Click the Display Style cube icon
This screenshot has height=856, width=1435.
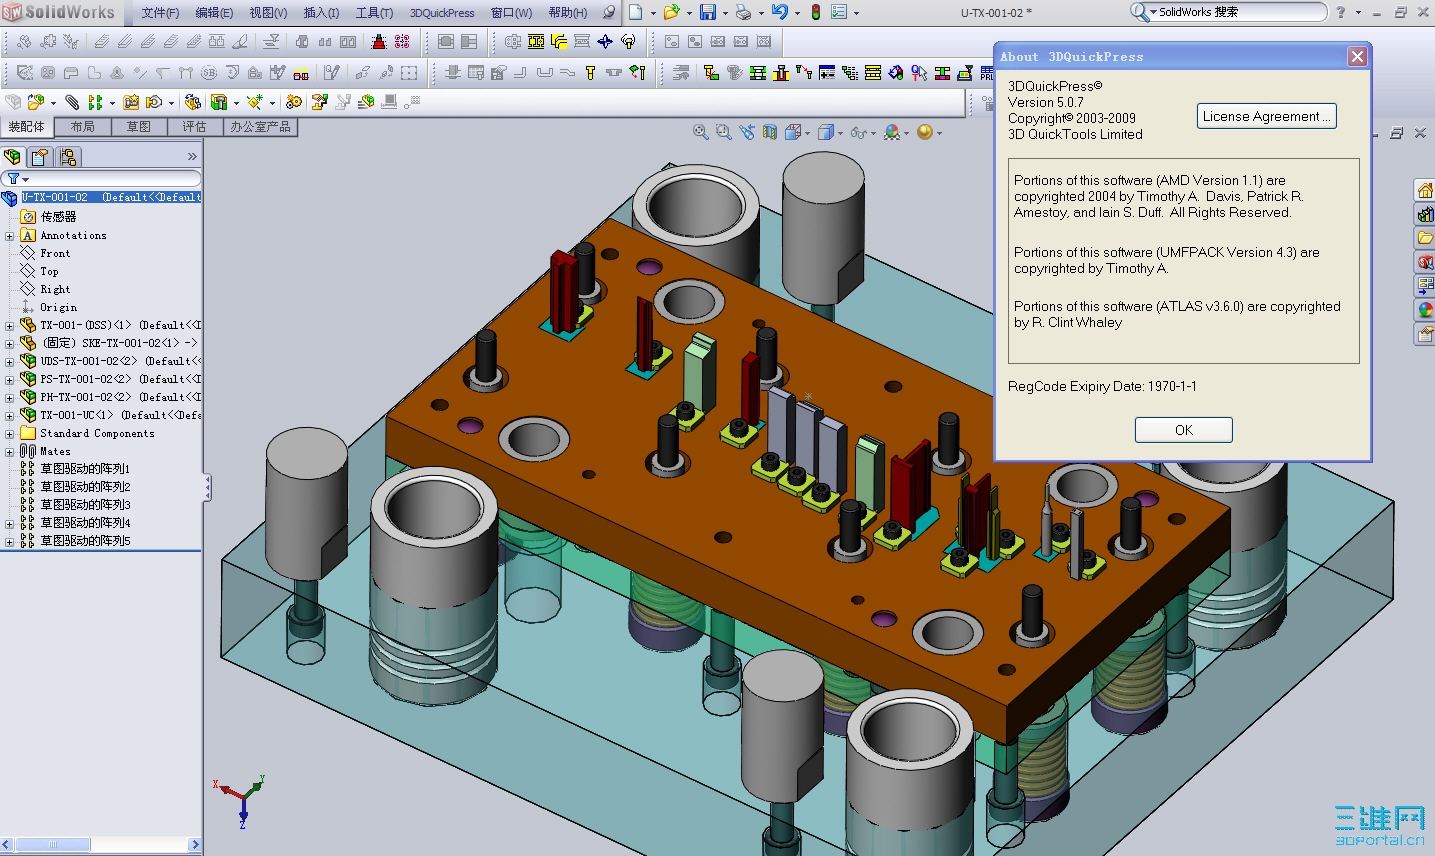tap(826, 132)
